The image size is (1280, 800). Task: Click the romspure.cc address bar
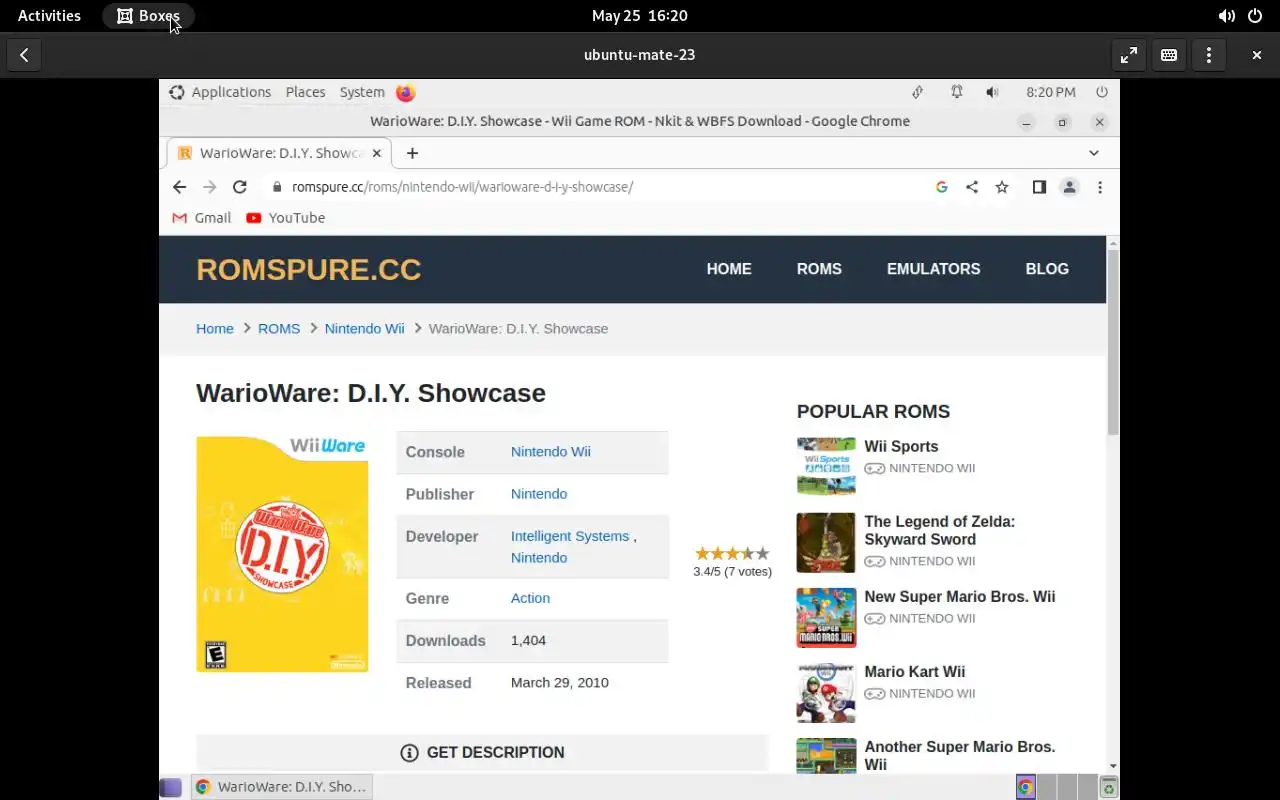coord(600,187)
